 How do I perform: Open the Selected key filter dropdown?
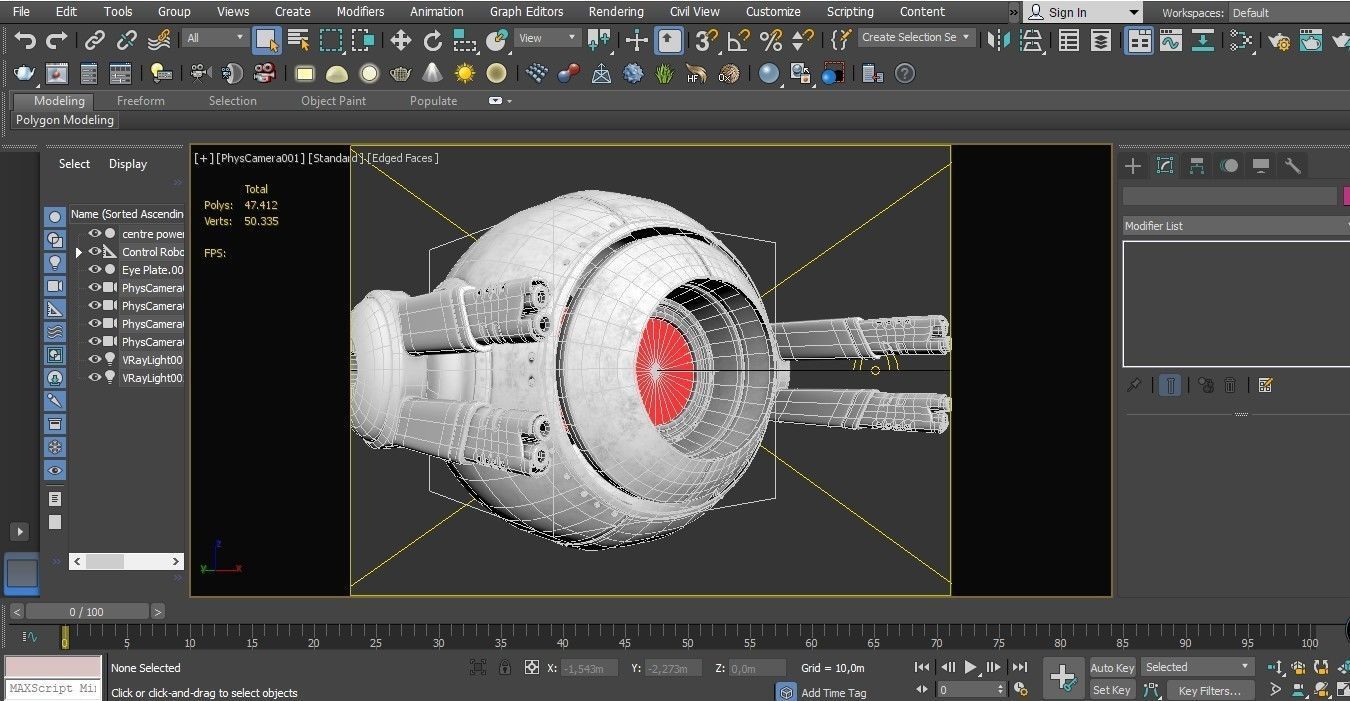[x=1198, y=667]
